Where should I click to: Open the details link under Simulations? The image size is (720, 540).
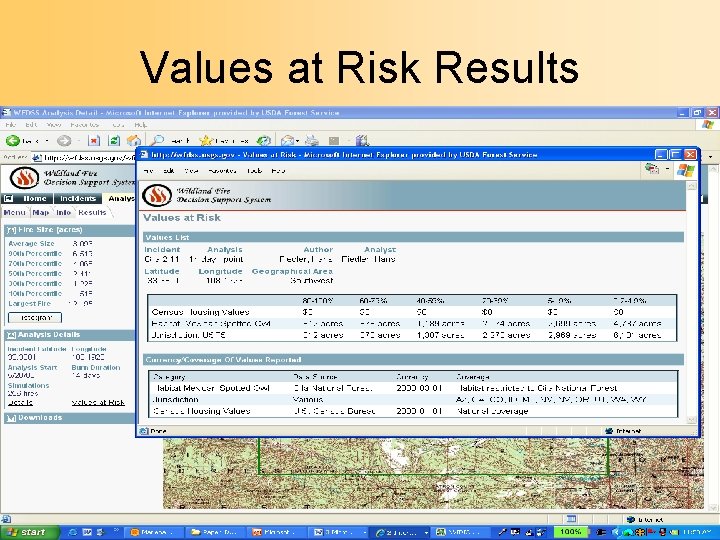pyautogui.click(x=20, y=403)
